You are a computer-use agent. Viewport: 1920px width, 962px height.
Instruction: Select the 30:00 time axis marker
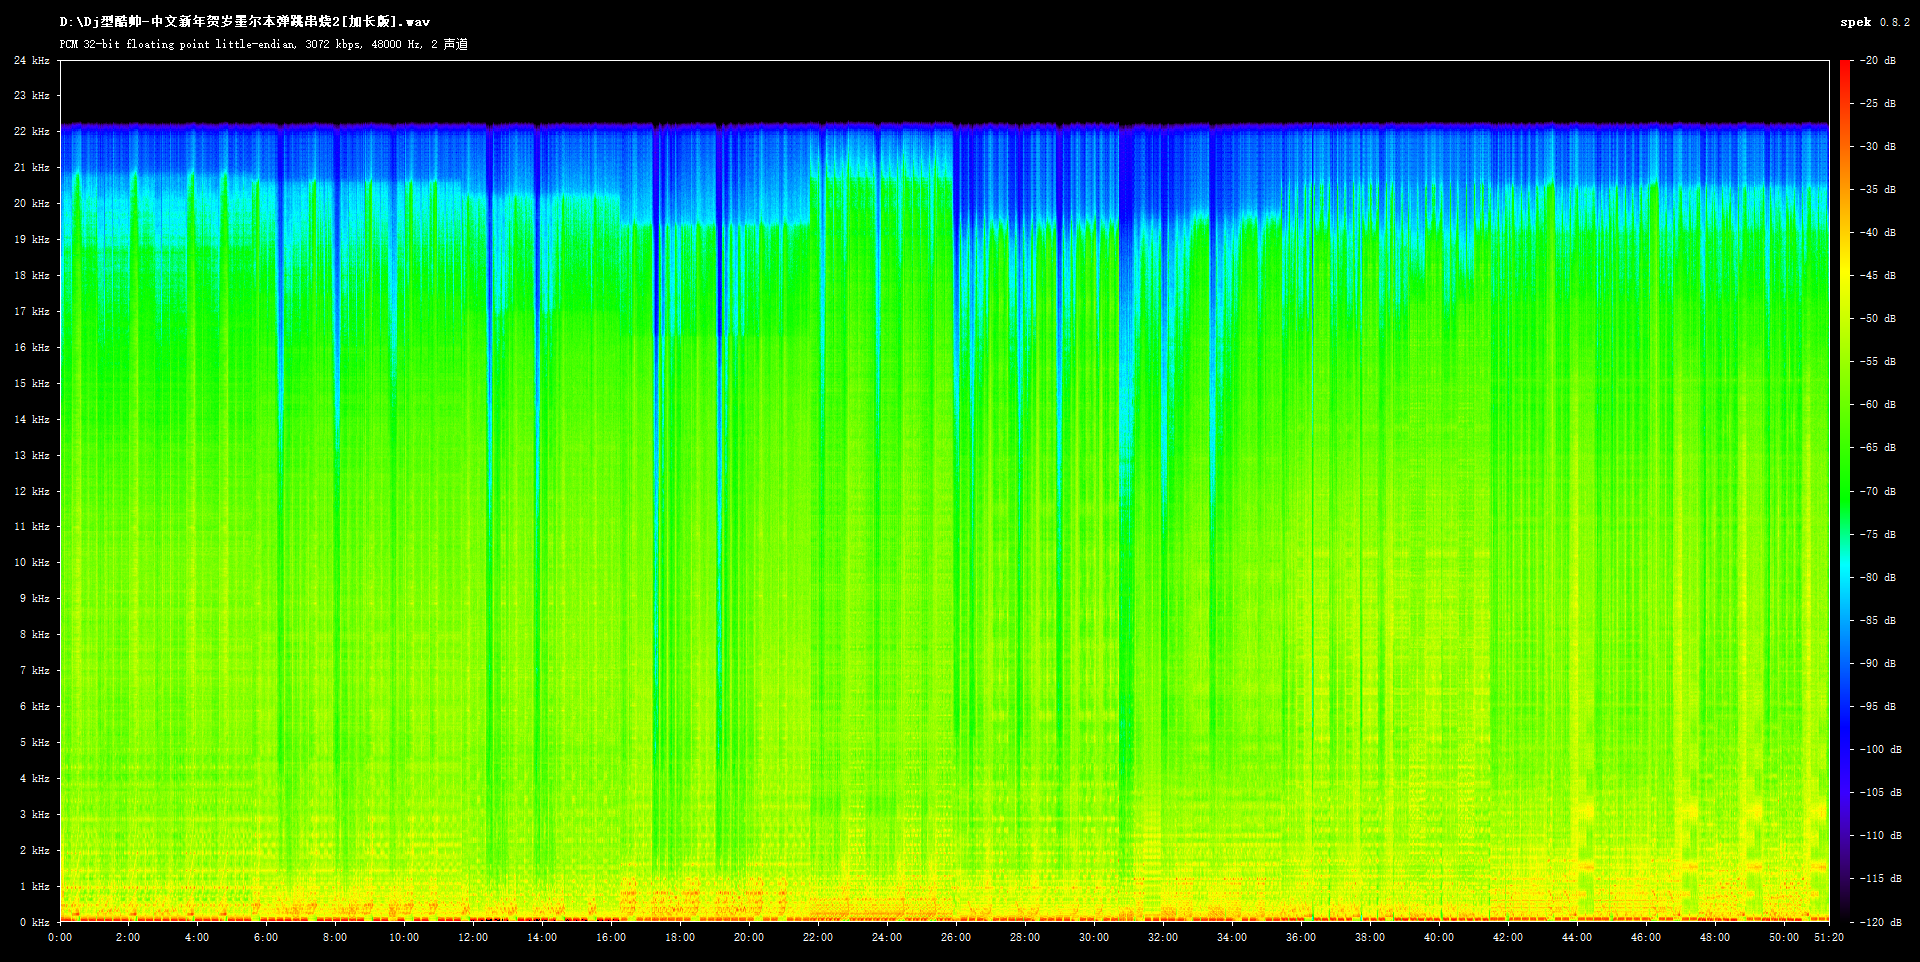(x=1093, y=938)
